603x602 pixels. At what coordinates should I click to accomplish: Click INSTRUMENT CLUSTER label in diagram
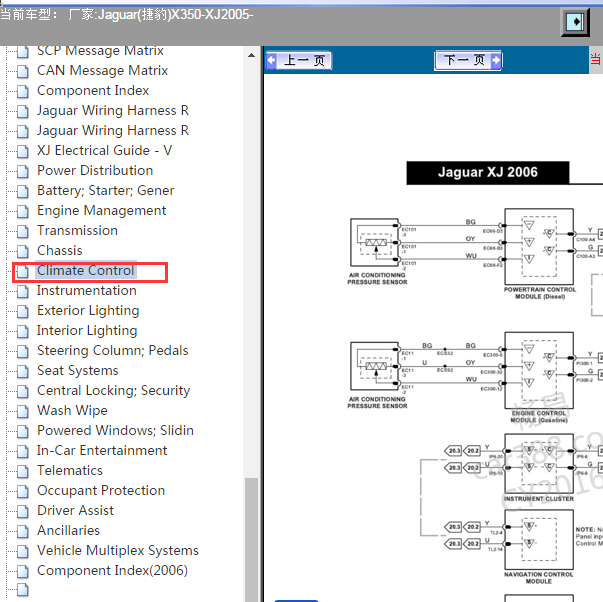tap(539, 499)
